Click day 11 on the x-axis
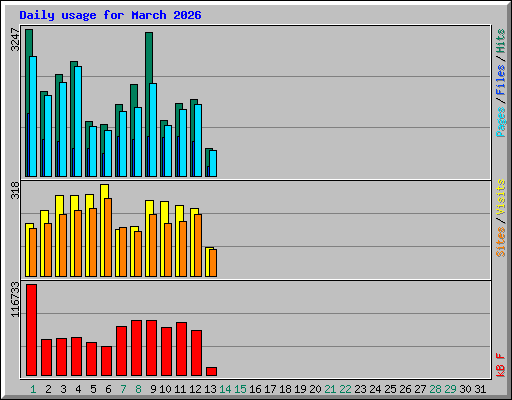The height and width of the screenshot is (400, 512). pos(180,389)
